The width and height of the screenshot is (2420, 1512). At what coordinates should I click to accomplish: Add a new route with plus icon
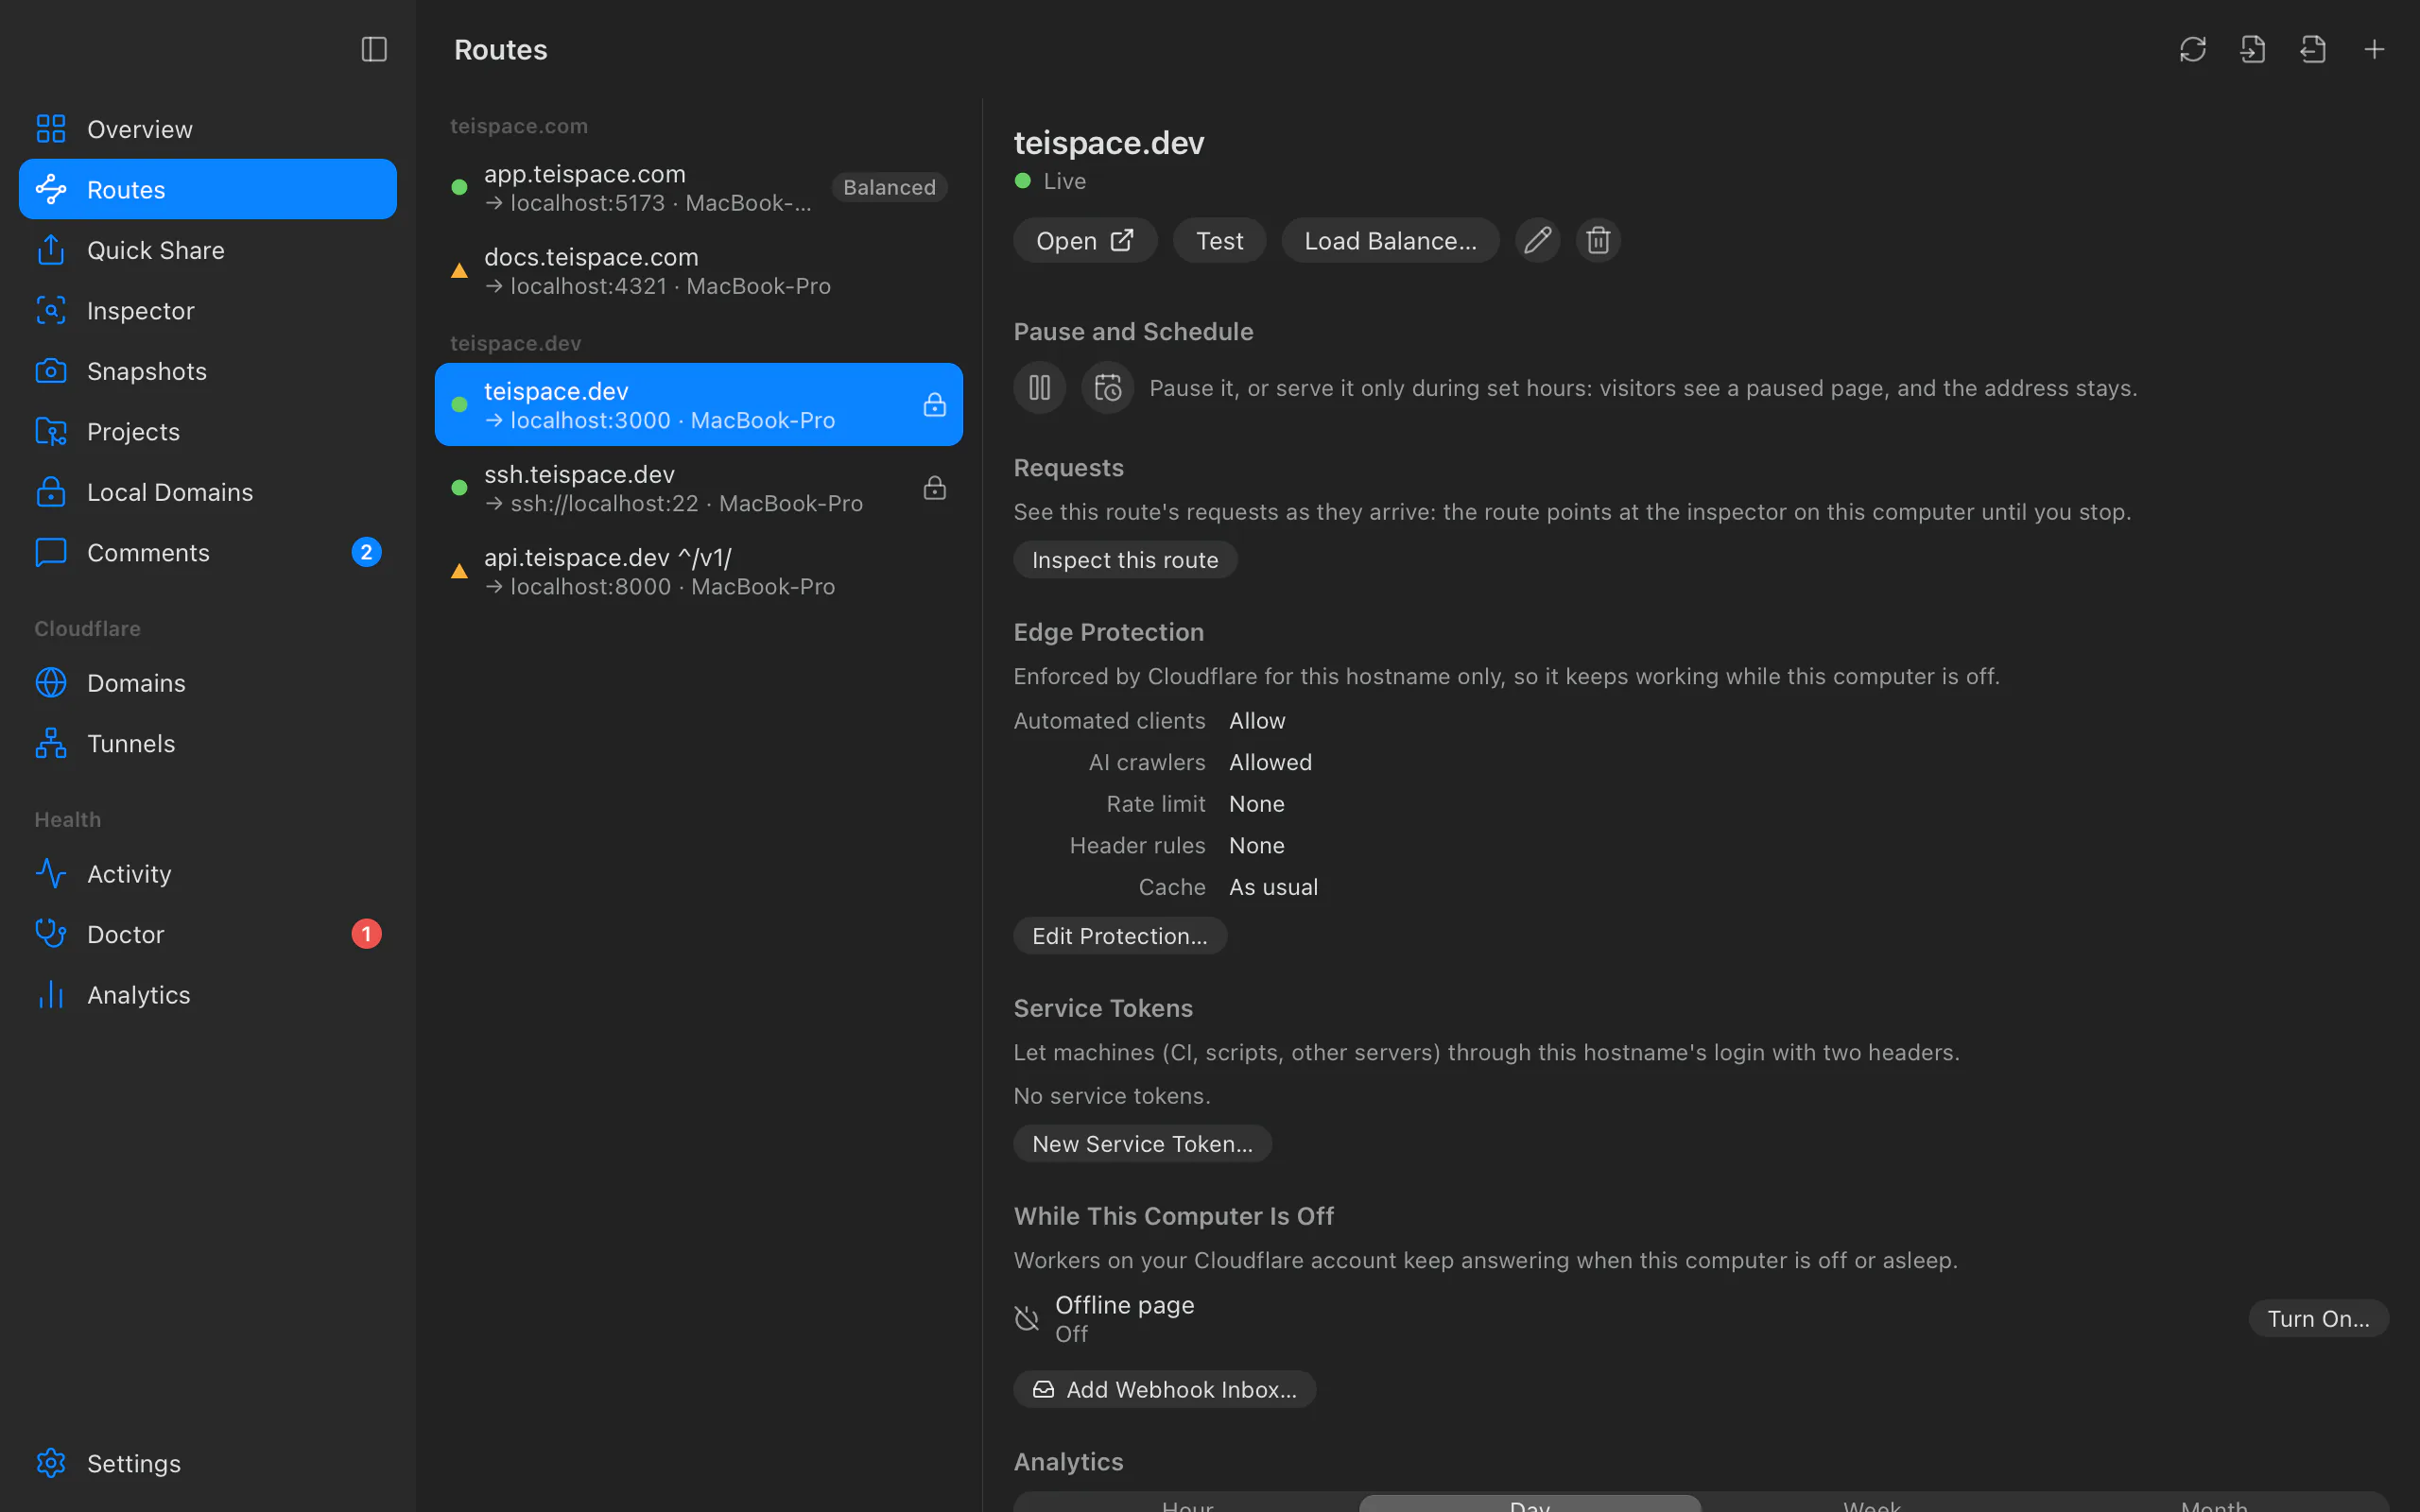coord(2374,49)
